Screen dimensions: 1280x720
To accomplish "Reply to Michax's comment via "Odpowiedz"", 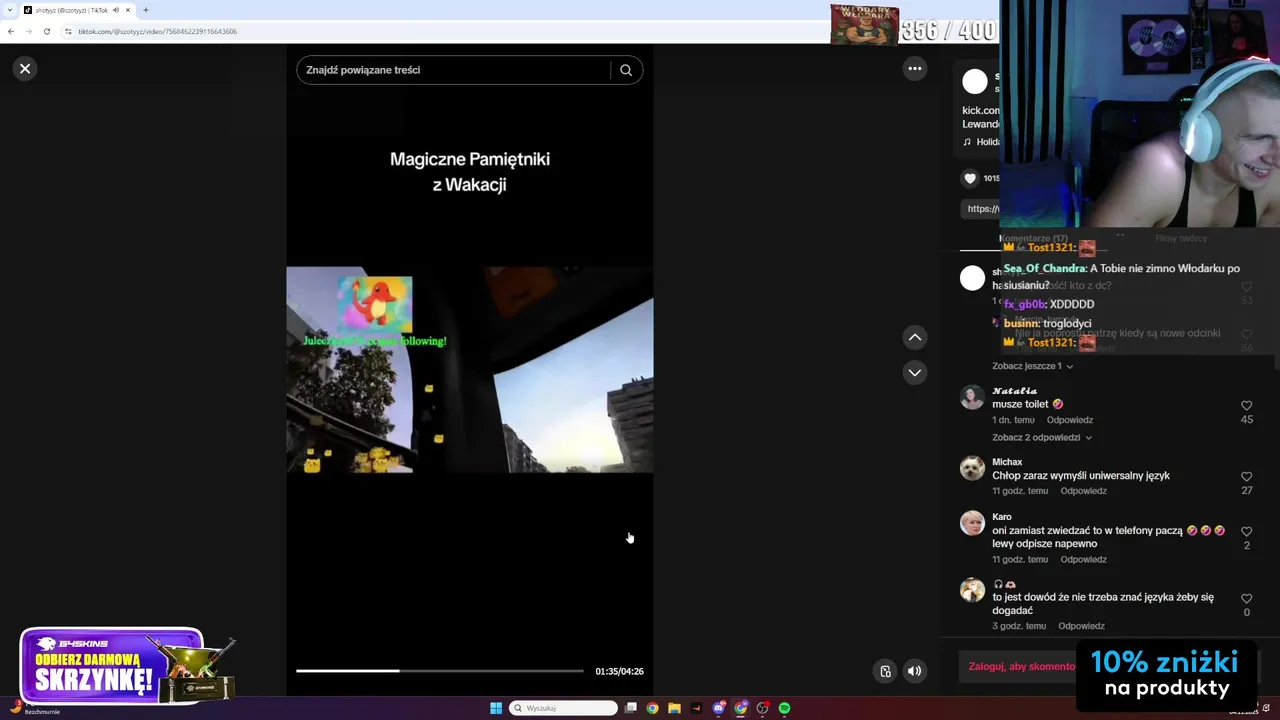I will tap(1083, 491).
